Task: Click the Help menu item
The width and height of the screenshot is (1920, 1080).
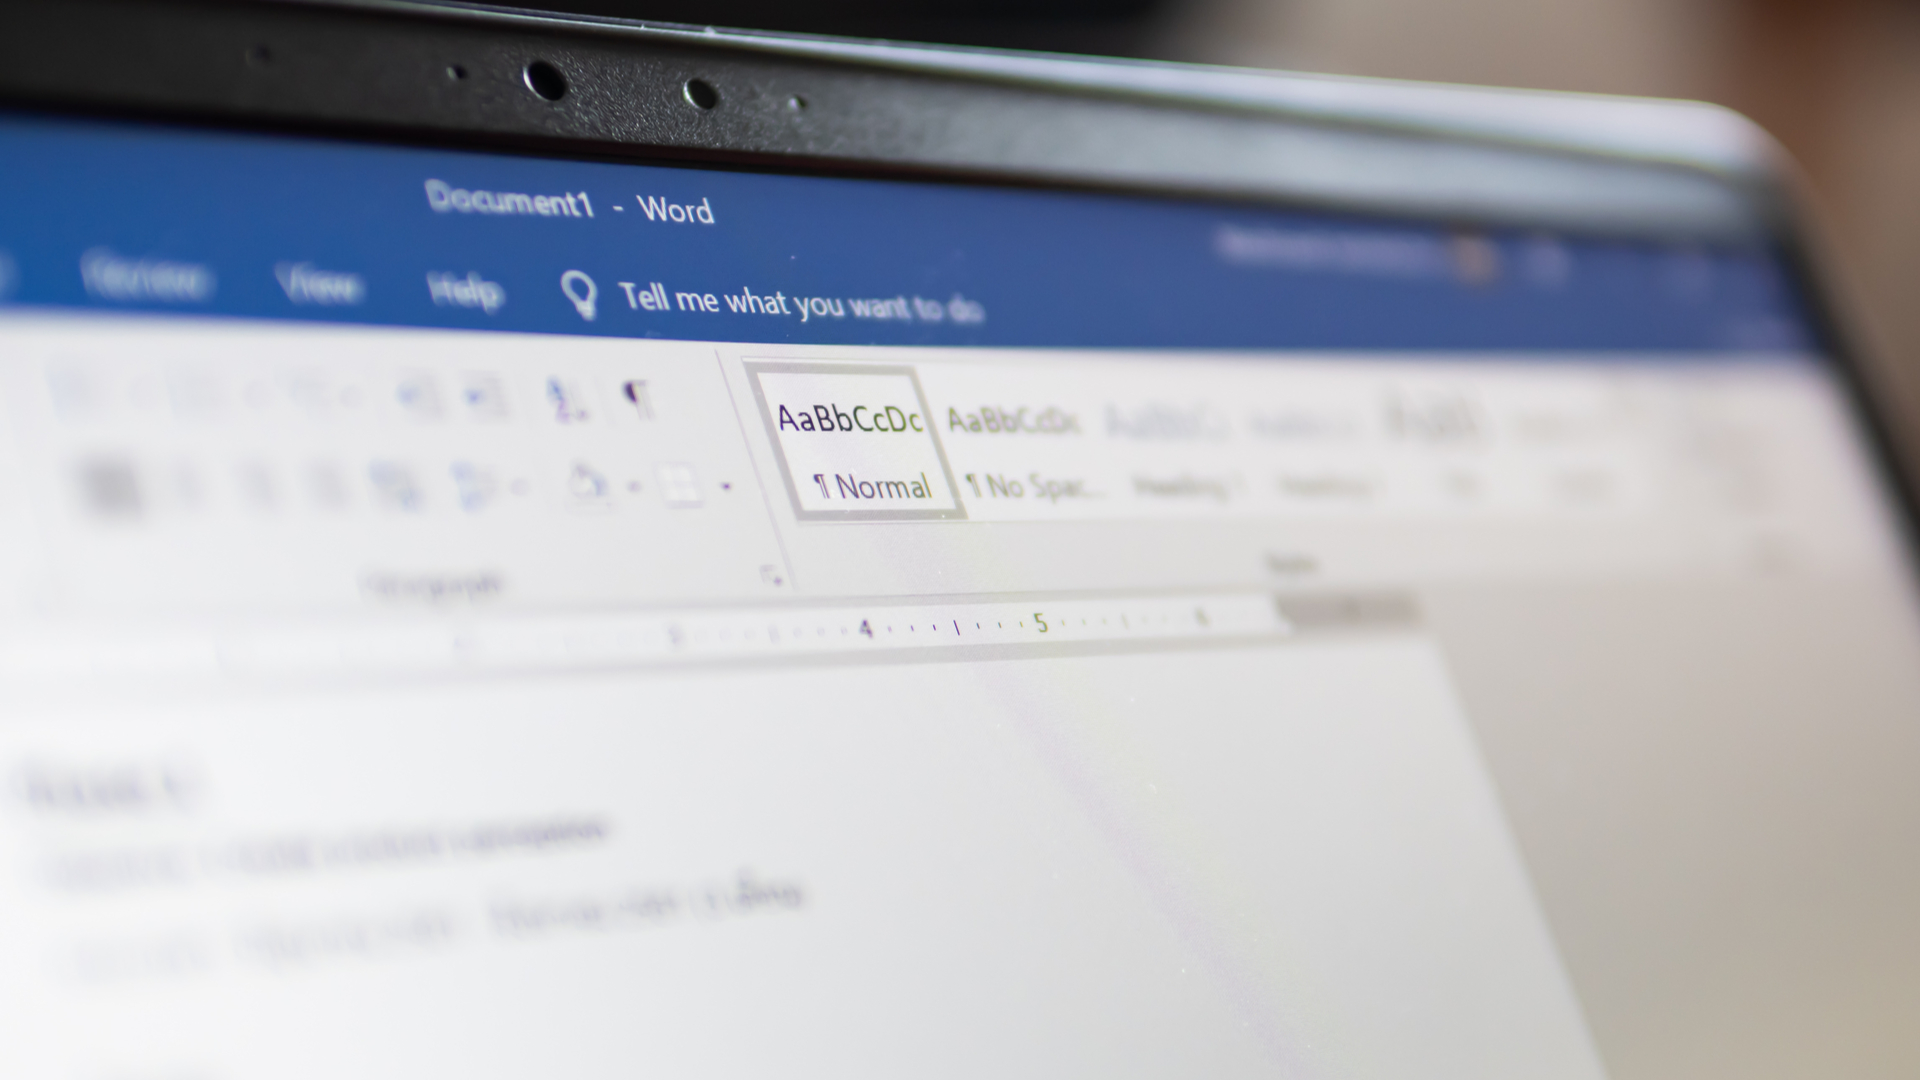Action: (464, 291)
